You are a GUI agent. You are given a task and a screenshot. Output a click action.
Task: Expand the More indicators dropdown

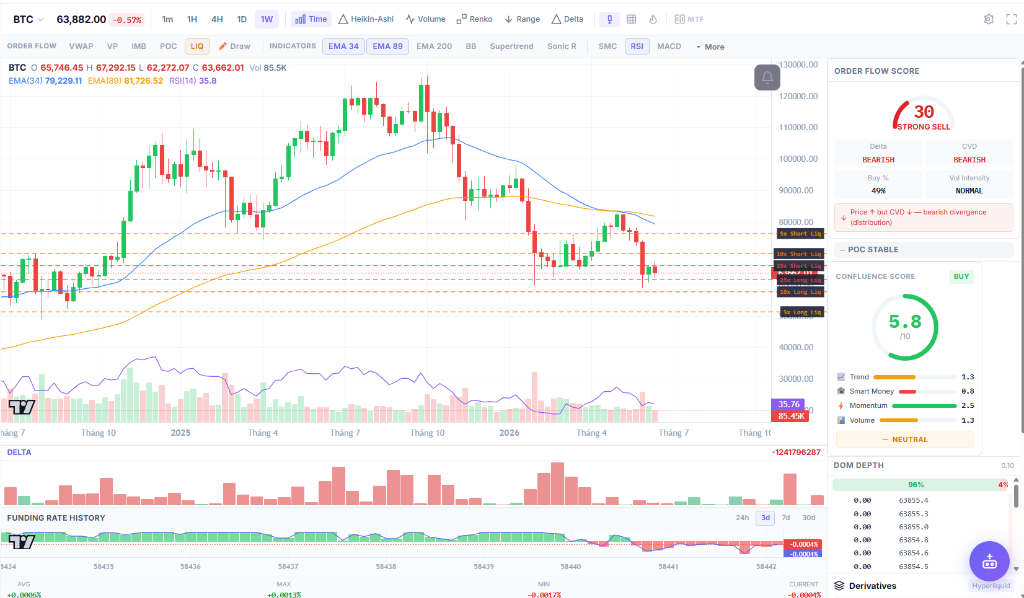coord(710,47)
